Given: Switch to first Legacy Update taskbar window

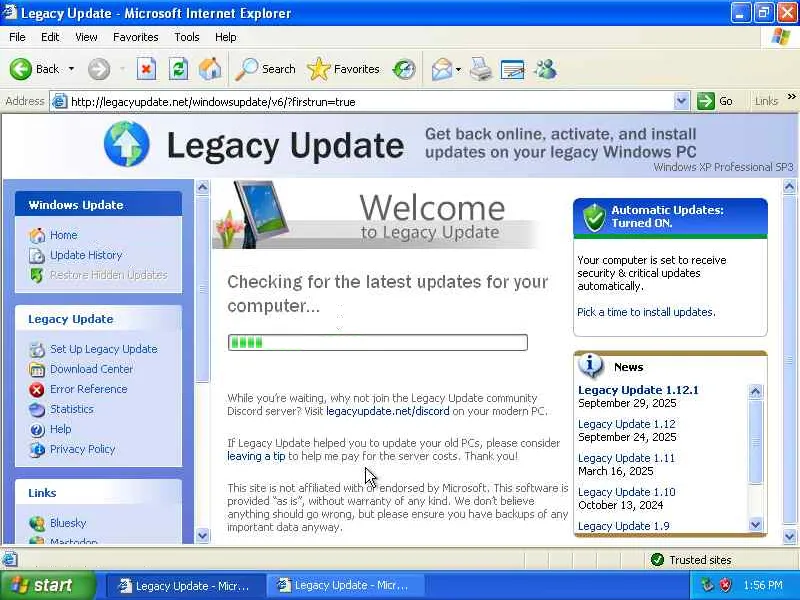Looking at the screenshot, I should tap(185, 586).
